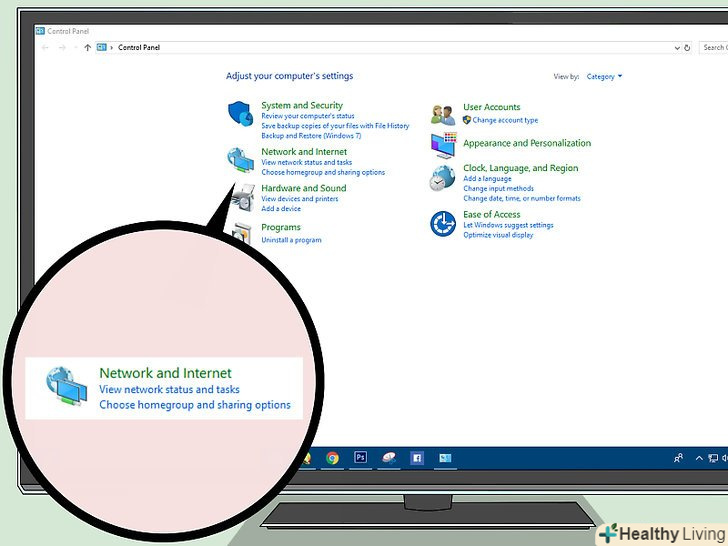The width and height of the screenshot is (728, 546).
Task: Click the Control Panel breadcrumb in the address bar
Action: coord(139,47)
